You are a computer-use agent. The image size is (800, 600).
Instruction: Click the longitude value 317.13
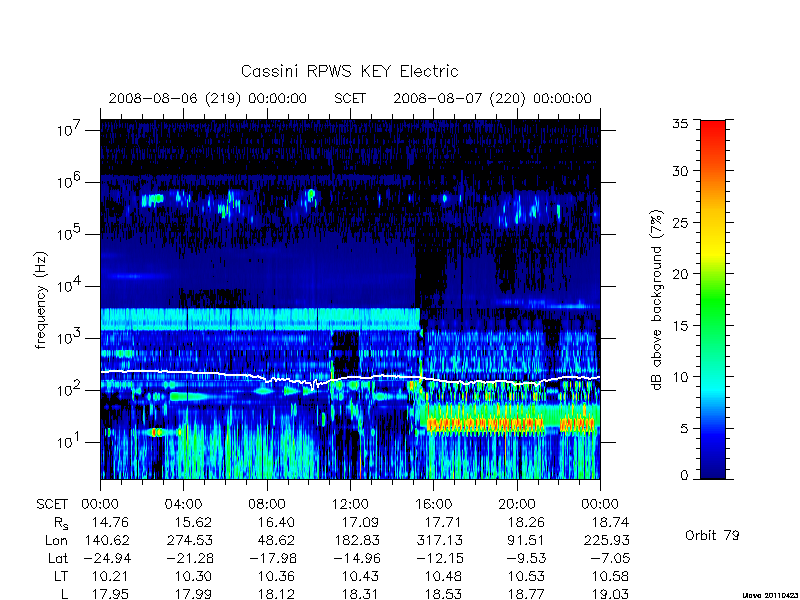[439, 540]
